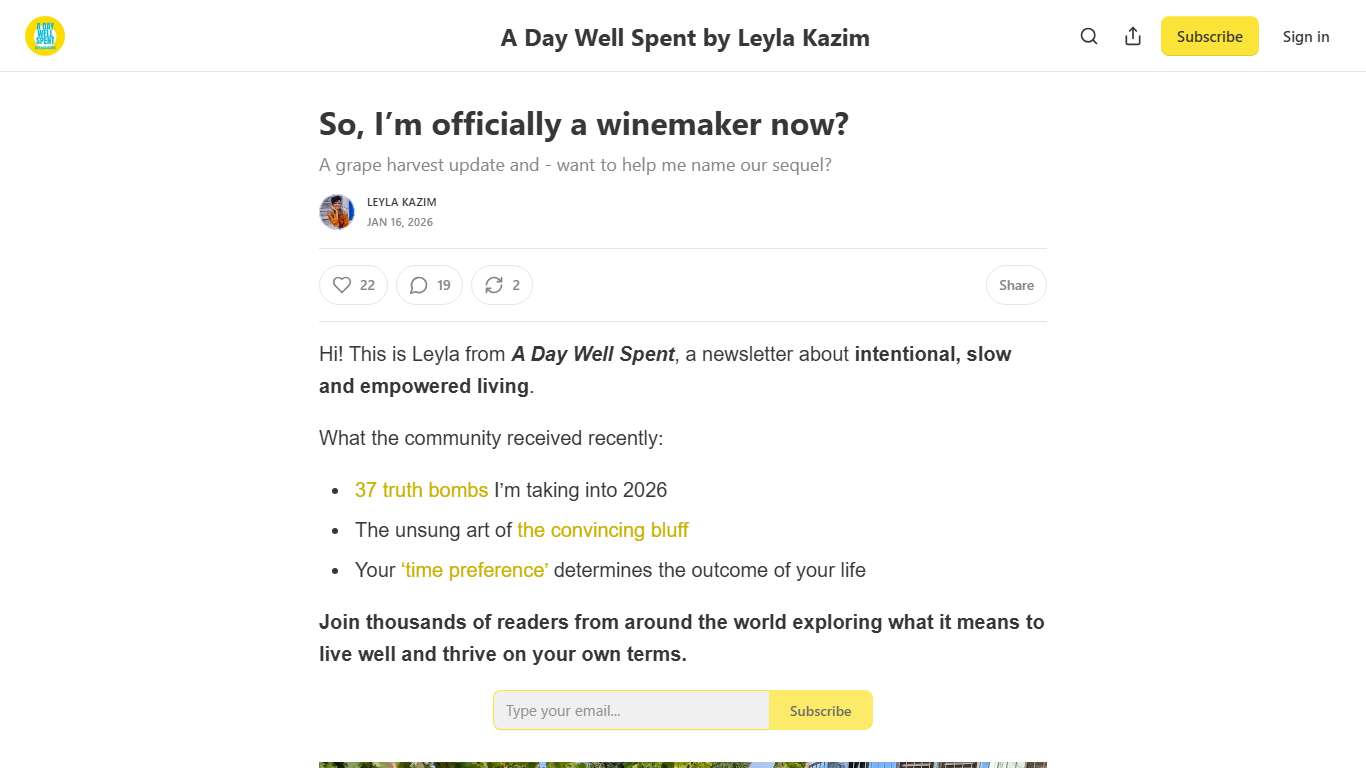Click the newsletter title in header
Viewport: 1366px width, 768px height.
coord(685,38)
